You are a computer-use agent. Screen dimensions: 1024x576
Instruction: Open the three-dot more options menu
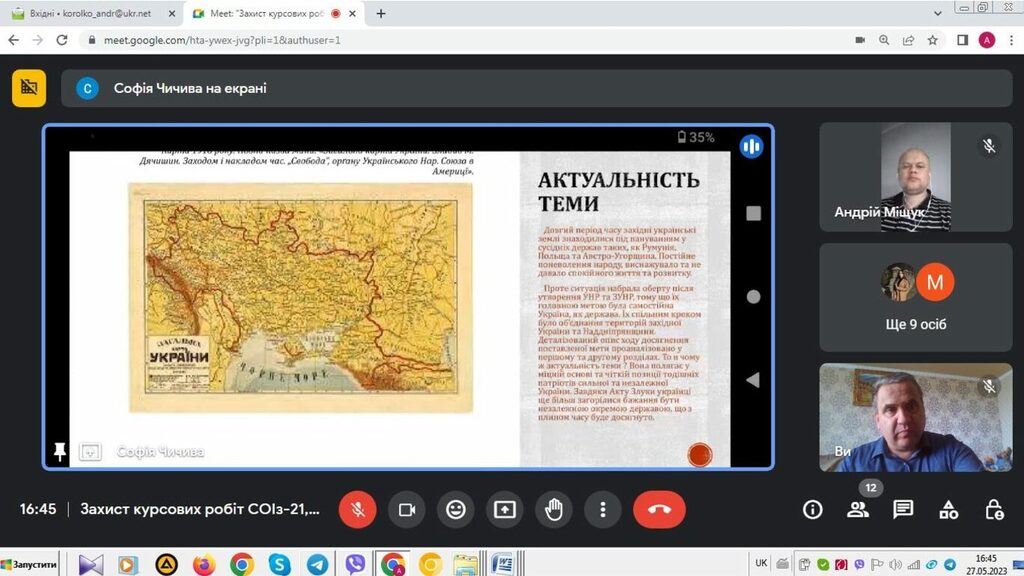pos(602,510)
